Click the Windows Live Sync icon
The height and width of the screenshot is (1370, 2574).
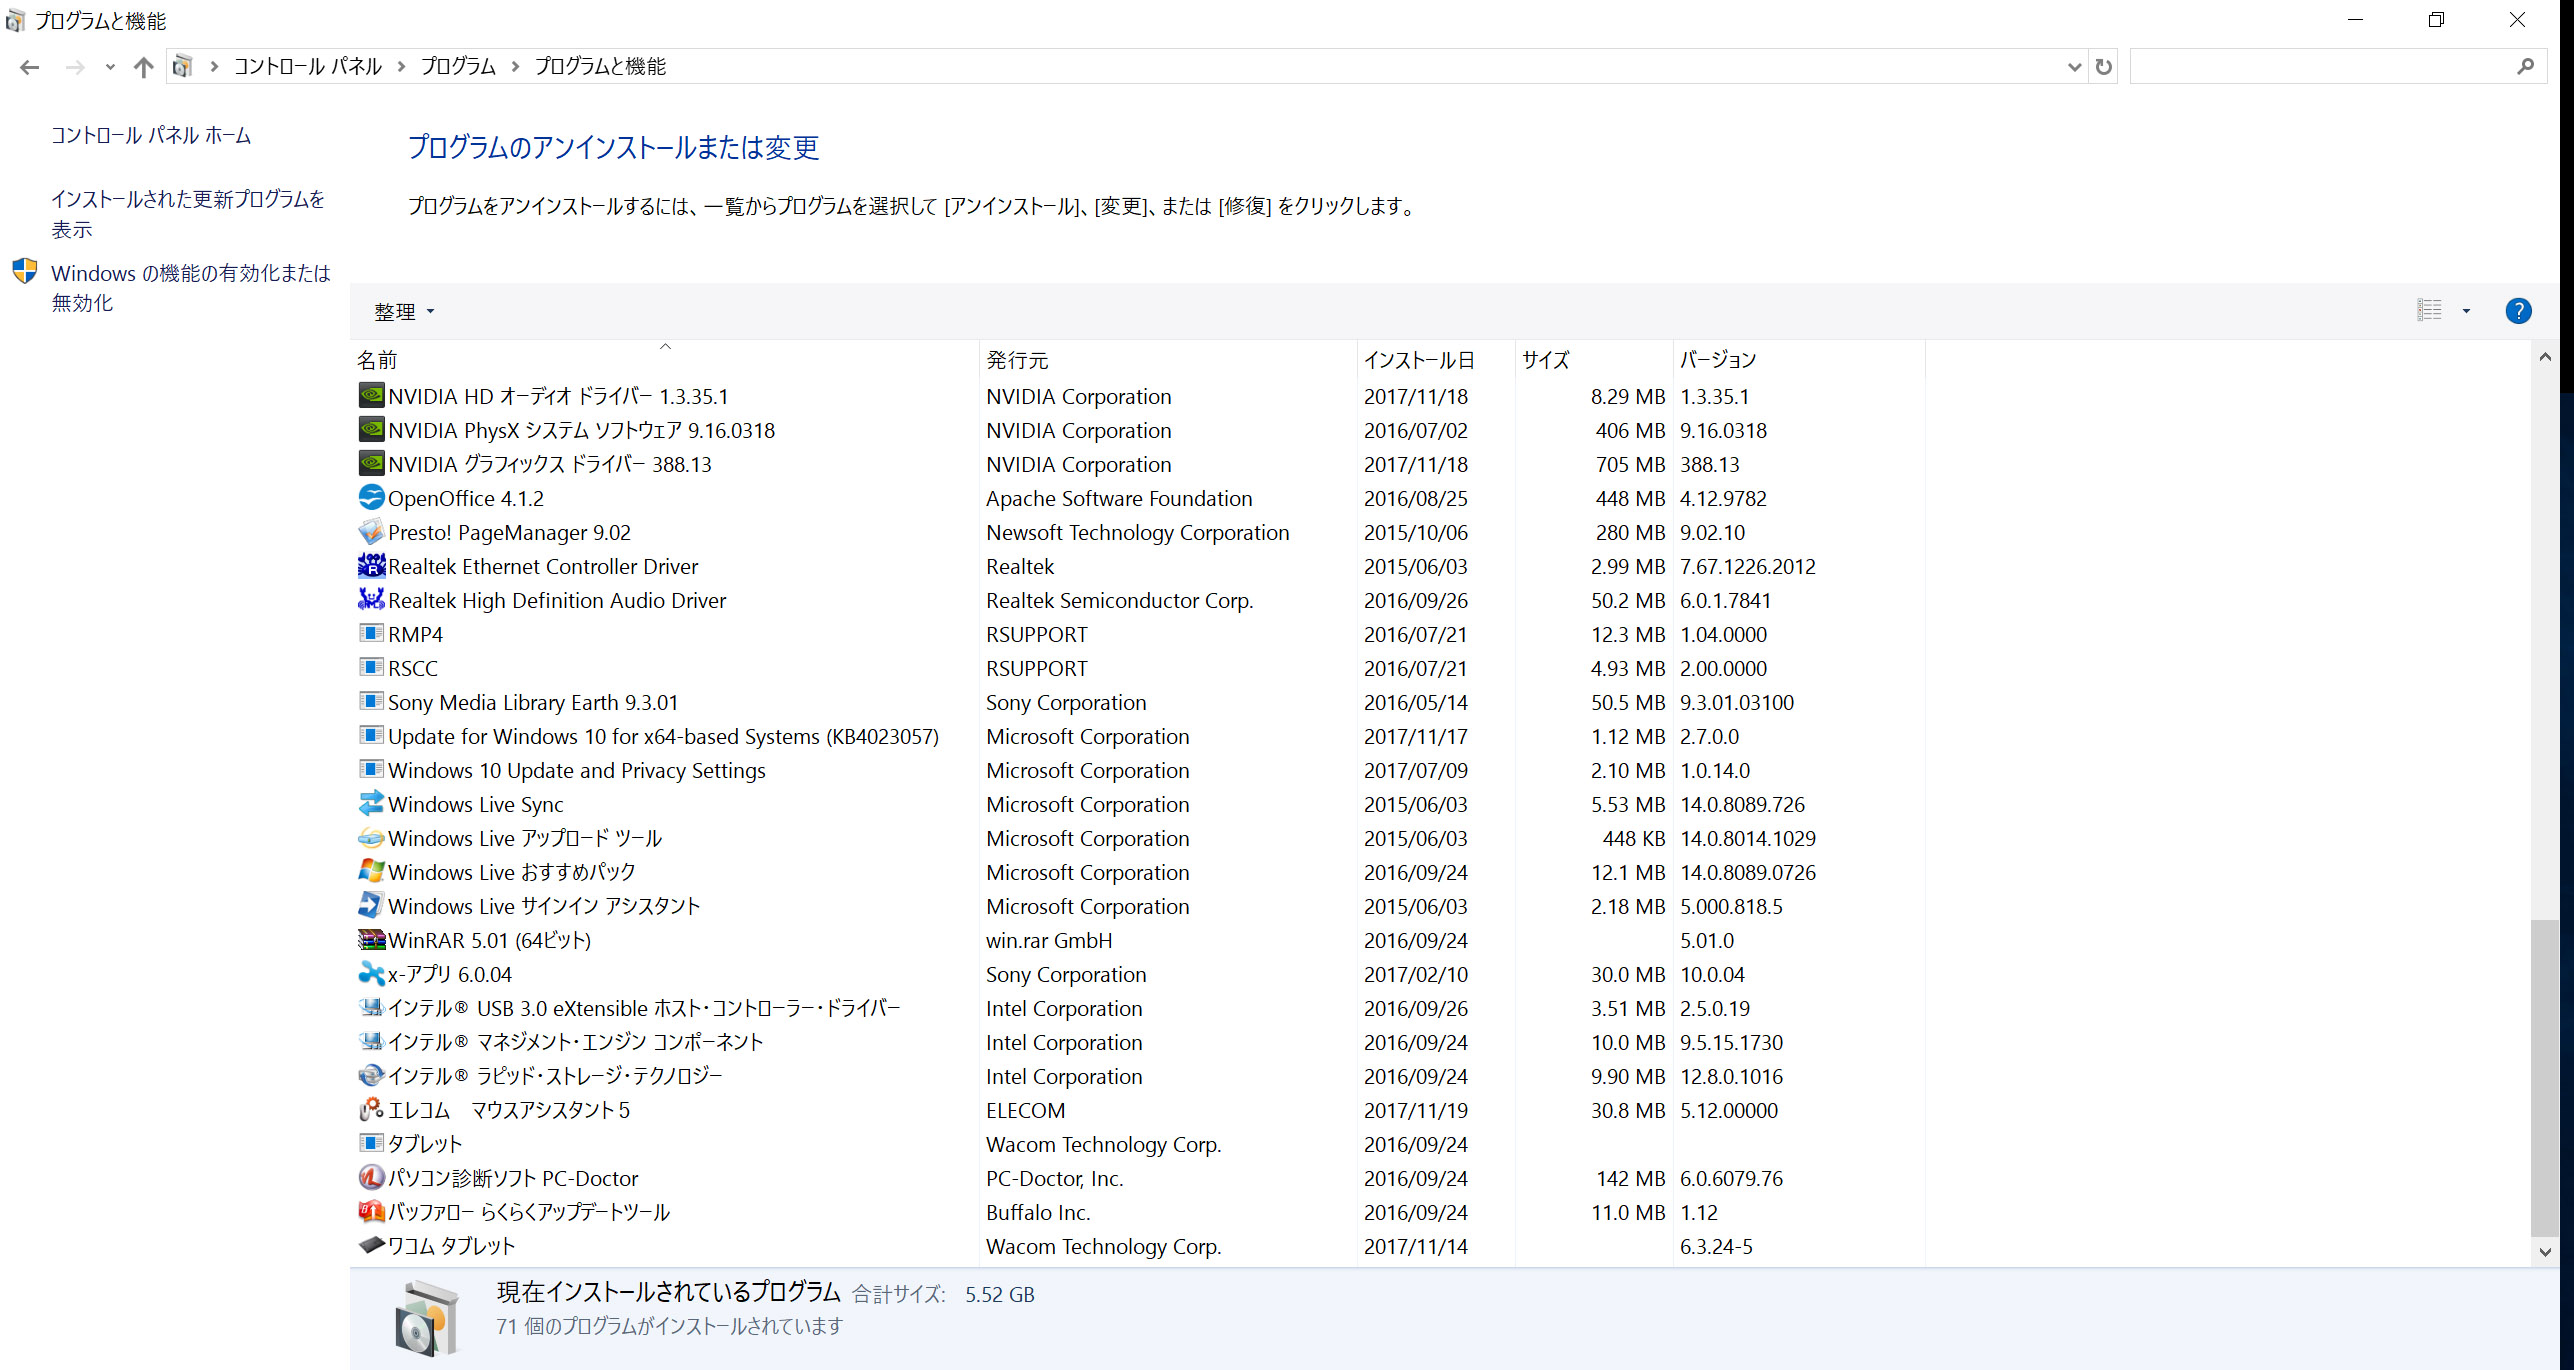371,803
